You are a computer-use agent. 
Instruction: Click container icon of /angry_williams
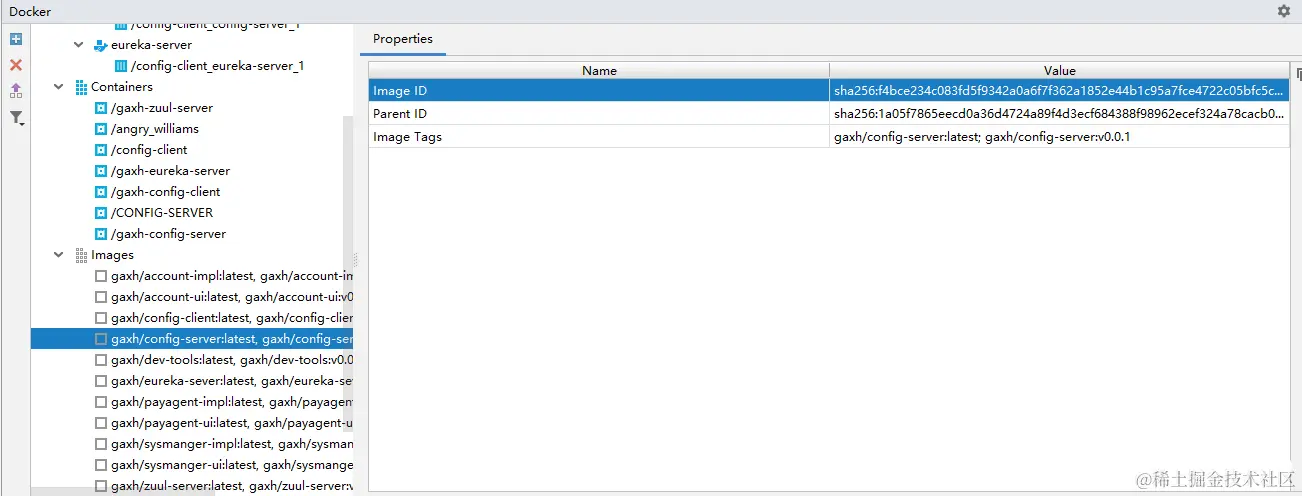[x=100, y=129]
